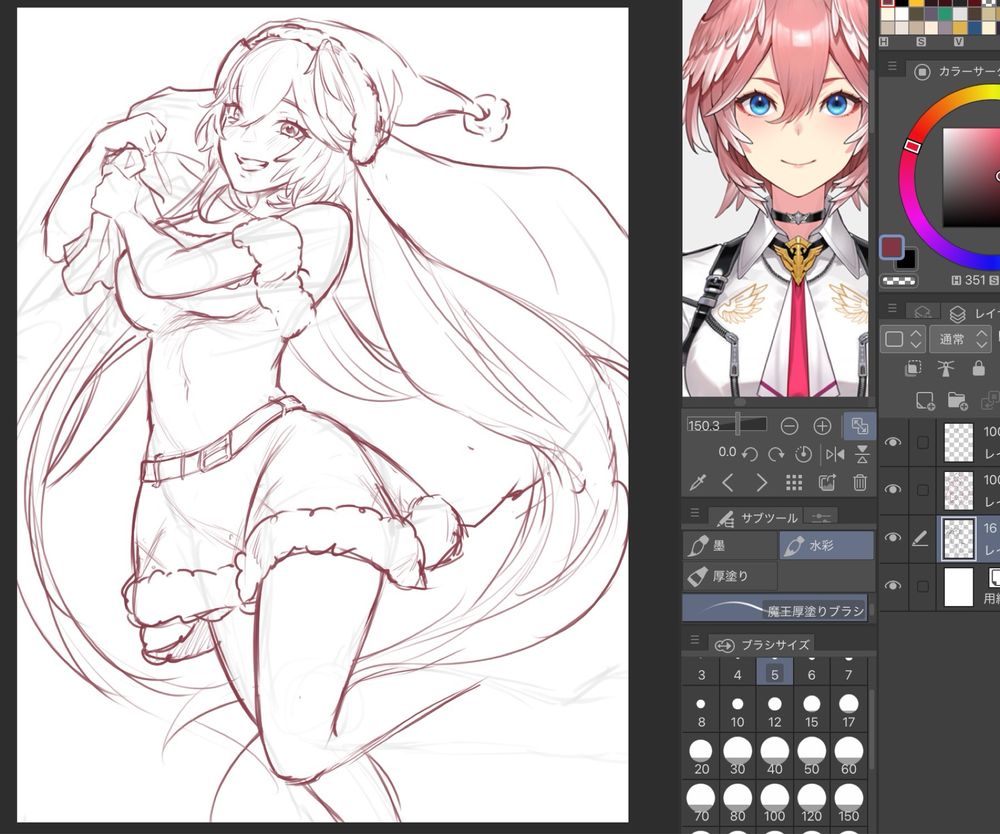Rotate sub view image clockwise
The width and height of the screenshot is (1000, 834).
(x=776, y=454)
